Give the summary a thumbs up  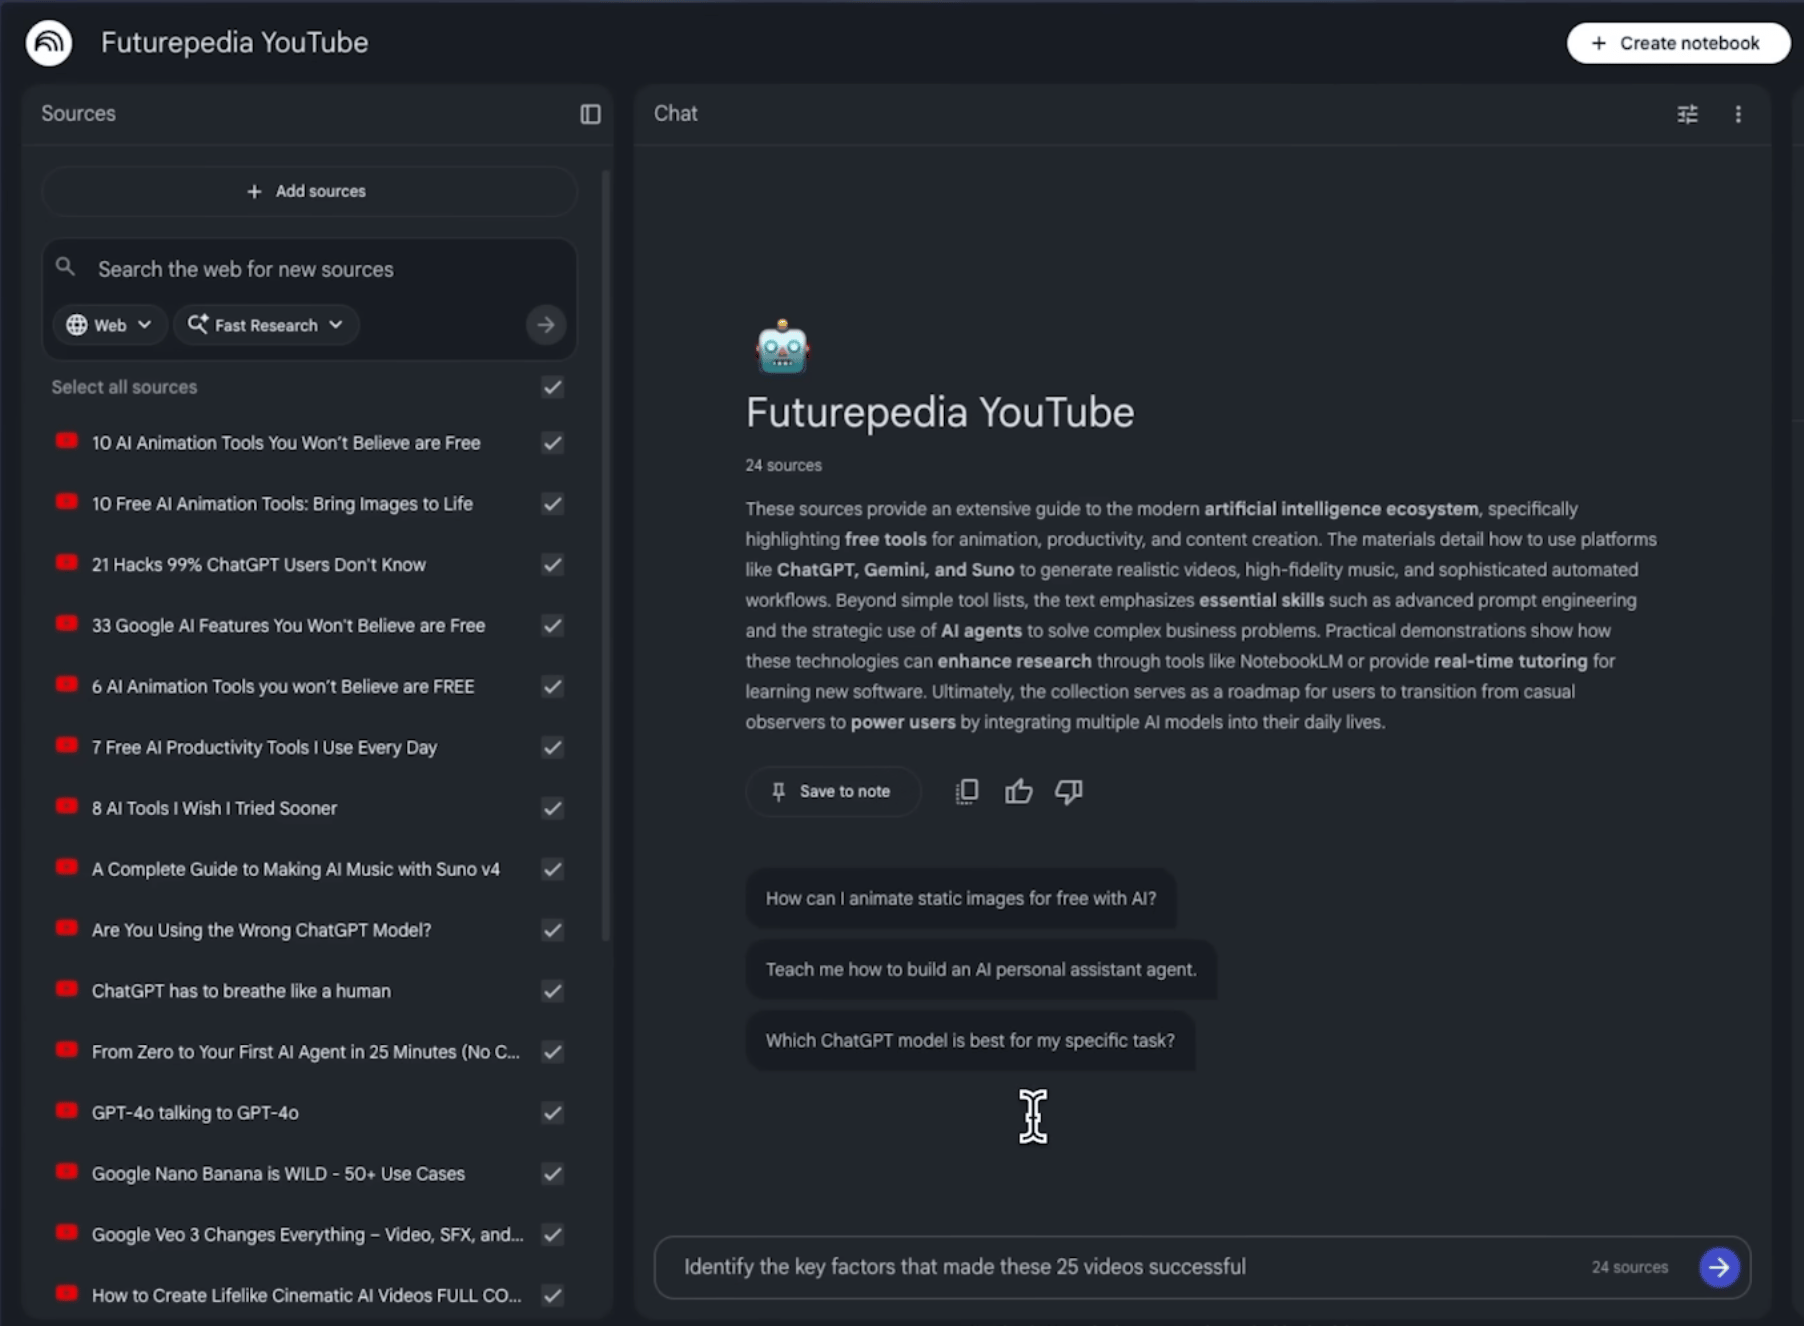click(x=1018, y=792)
